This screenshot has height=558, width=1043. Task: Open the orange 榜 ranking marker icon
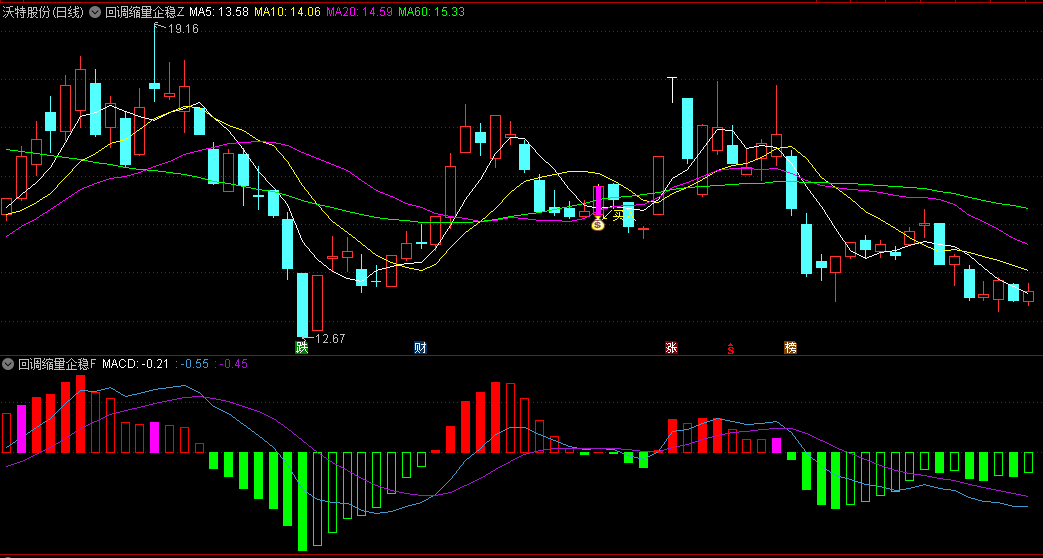(x=790, y=347)
